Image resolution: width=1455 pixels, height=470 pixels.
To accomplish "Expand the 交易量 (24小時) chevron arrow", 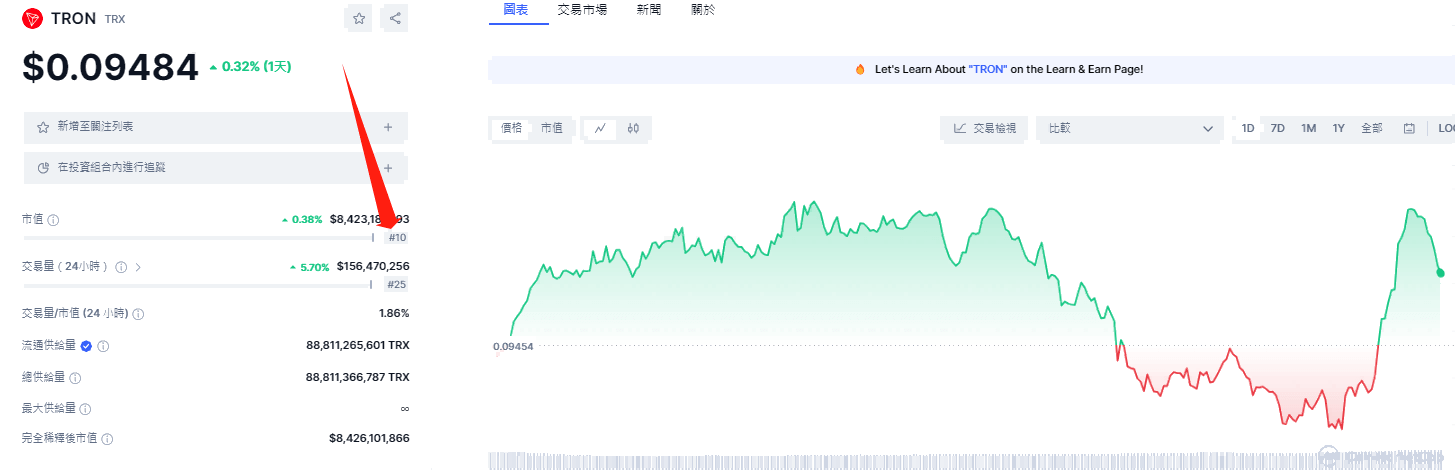I will (x=138, y=267).
